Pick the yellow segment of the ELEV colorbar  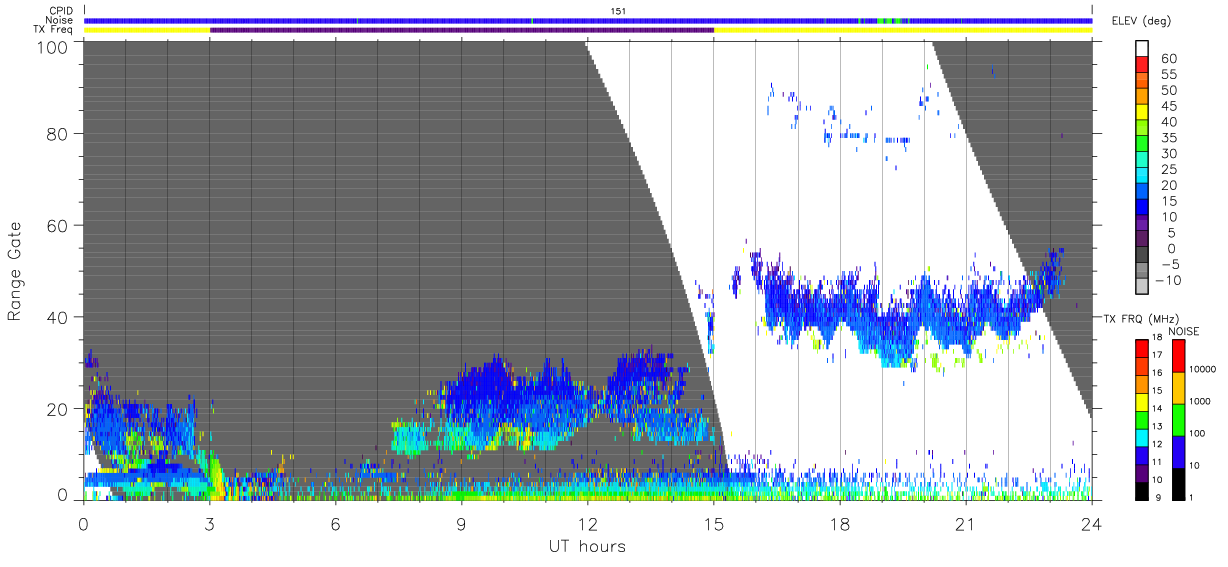1143,113
